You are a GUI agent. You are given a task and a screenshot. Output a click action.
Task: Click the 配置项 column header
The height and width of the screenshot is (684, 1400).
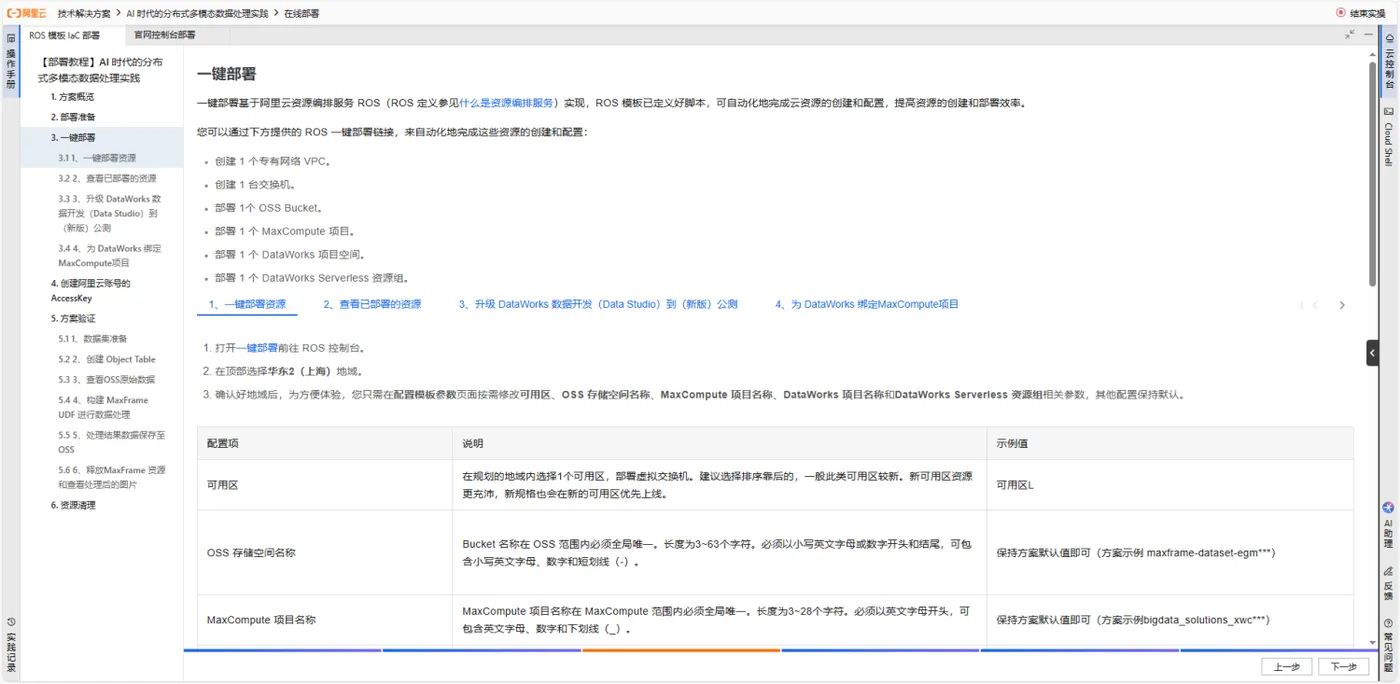[x=325, y=443]
